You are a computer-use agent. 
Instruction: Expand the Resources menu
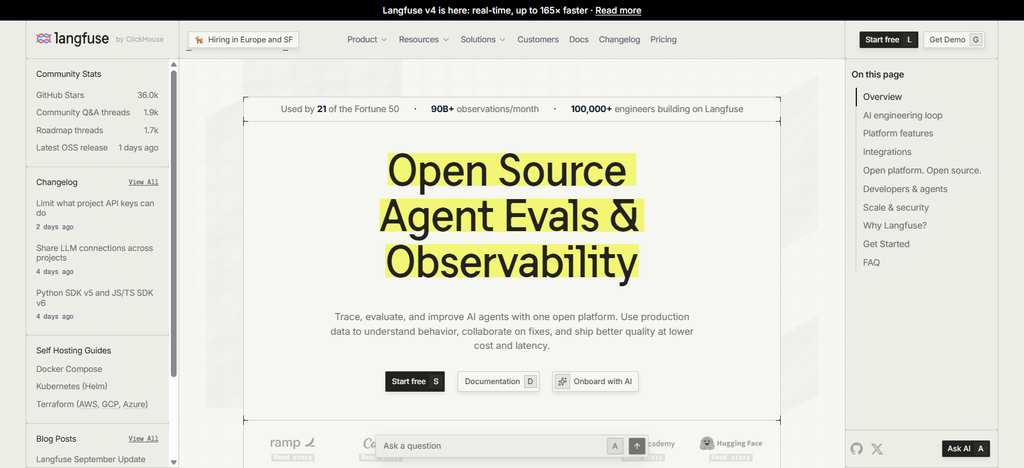pyautogui.click(x=424, y=39)
